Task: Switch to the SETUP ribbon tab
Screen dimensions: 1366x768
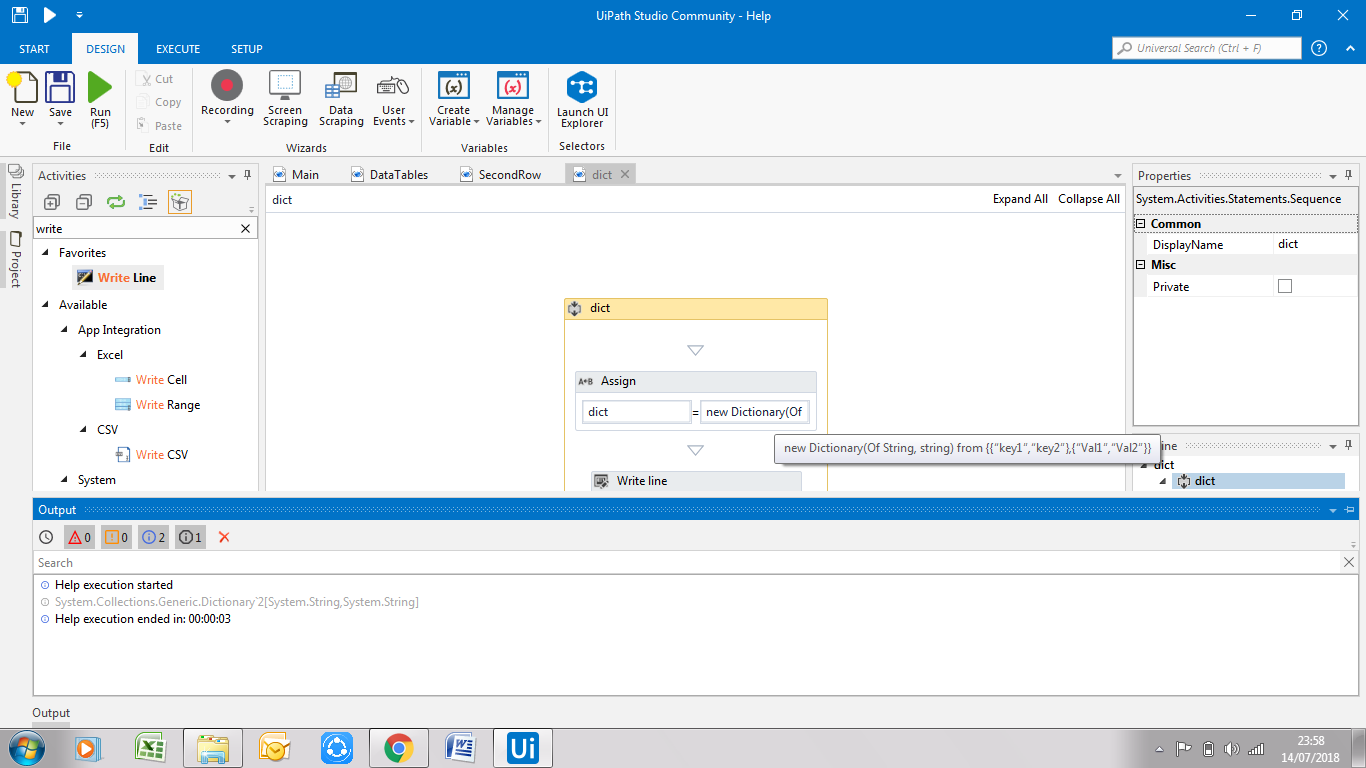Action: pyautogui.click(x=247, y=49)
